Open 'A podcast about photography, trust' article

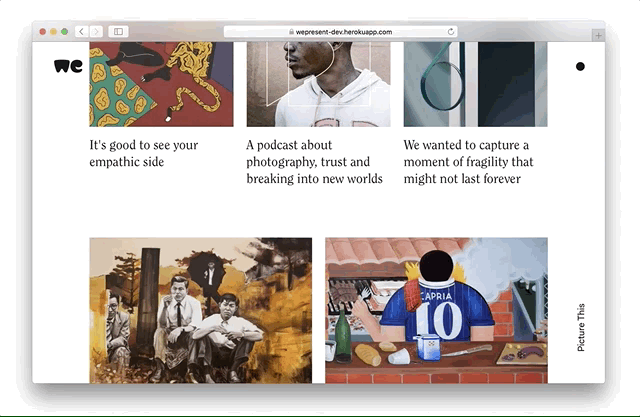tap(314, 162)
